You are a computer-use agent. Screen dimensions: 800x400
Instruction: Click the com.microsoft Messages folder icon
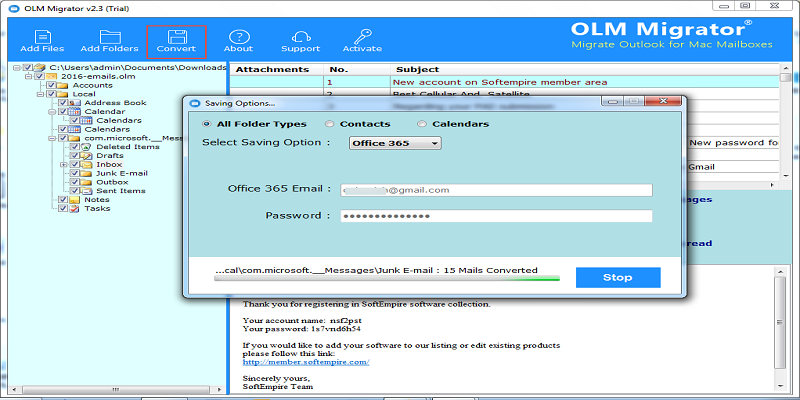pos(75,138)
